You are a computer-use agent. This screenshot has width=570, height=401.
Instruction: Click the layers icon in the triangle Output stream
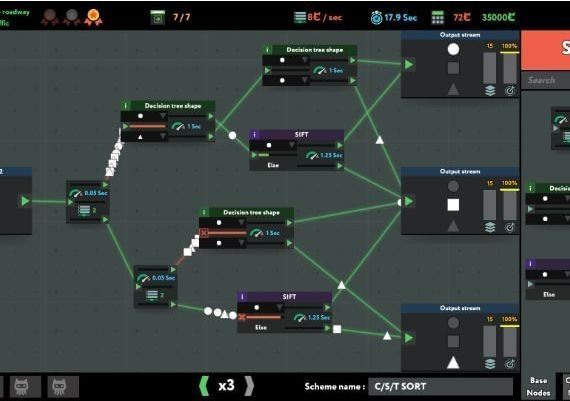point(490,364)
